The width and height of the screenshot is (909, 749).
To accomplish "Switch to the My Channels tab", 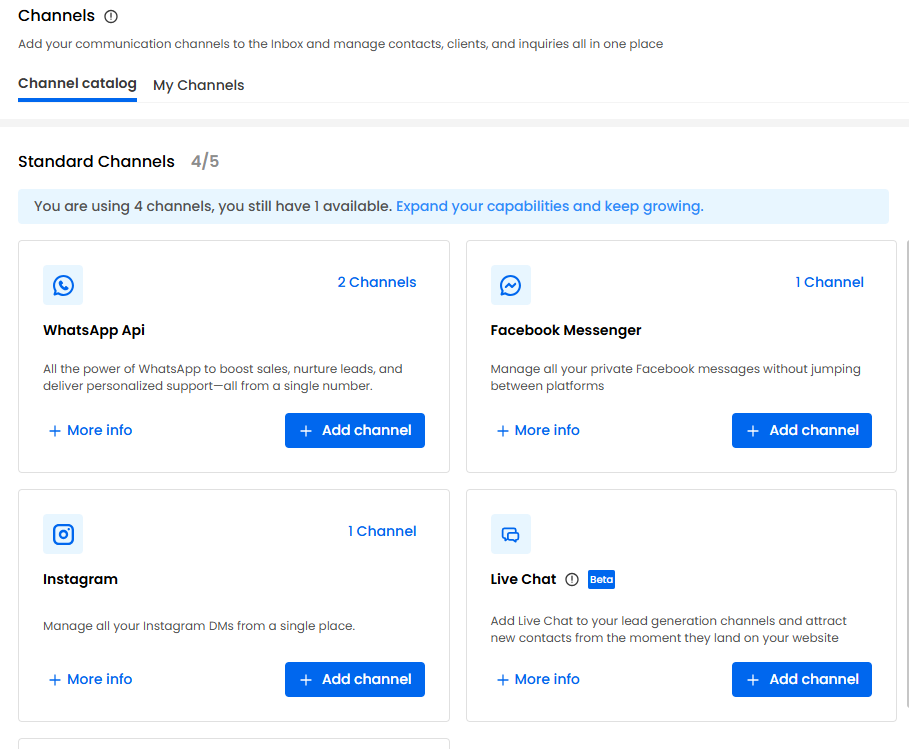I will coord(198,85).
